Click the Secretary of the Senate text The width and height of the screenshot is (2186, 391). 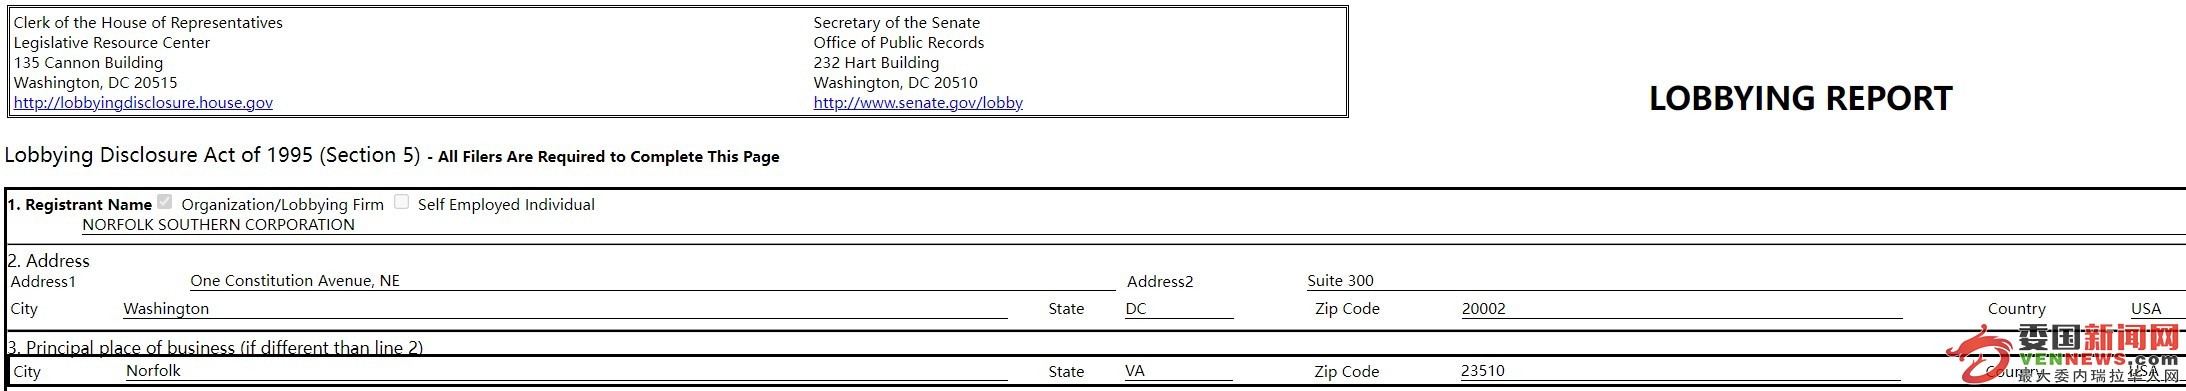pyautogui.click(x=897, y=23)
